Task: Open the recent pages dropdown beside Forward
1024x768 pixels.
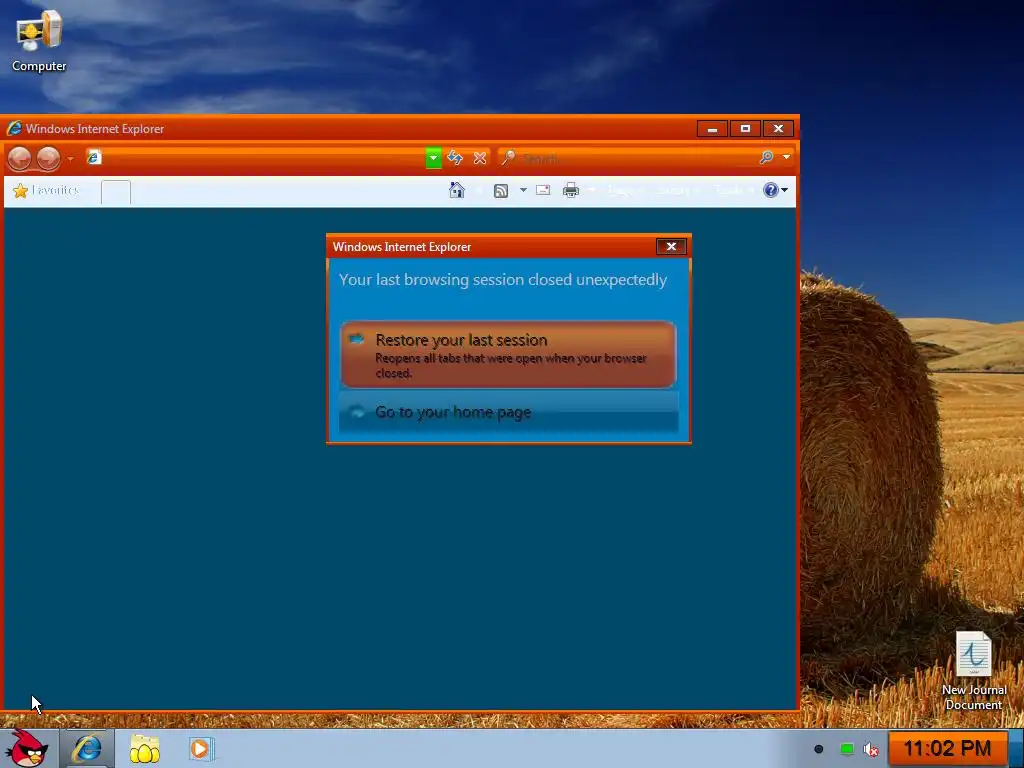Action: pos(70,159)
